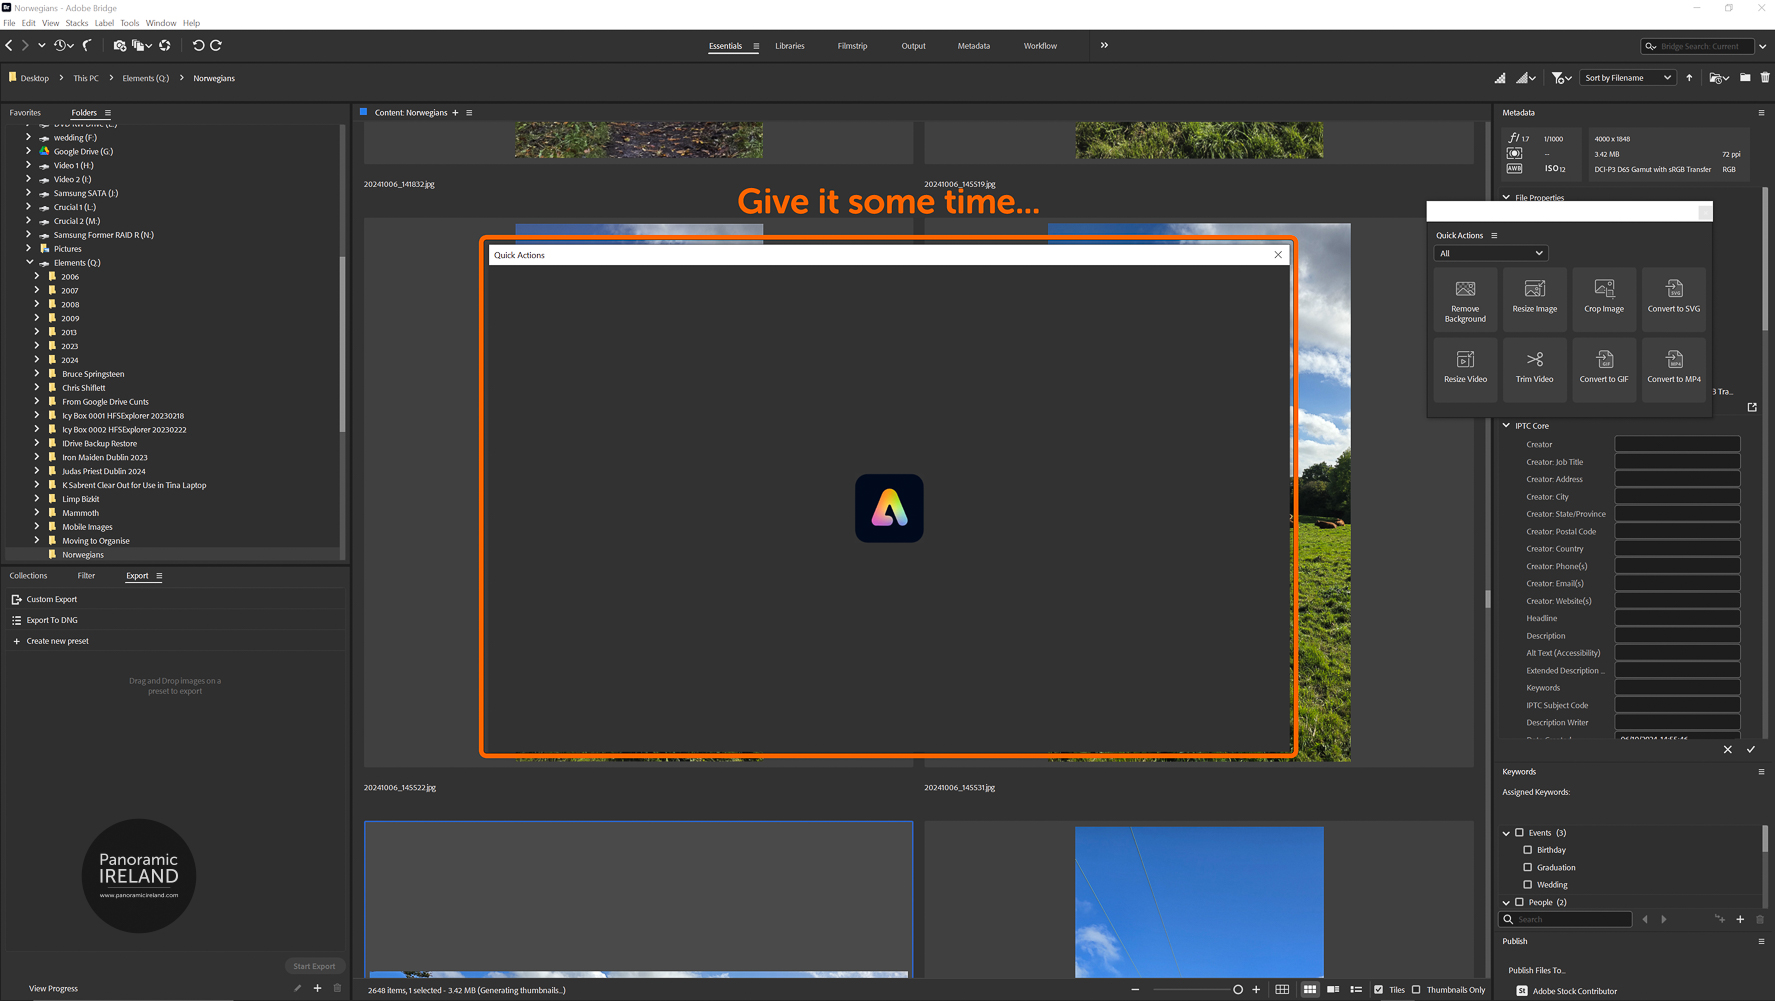
Task: Show more workspaces double-chevron
Action: point(1104,45)
